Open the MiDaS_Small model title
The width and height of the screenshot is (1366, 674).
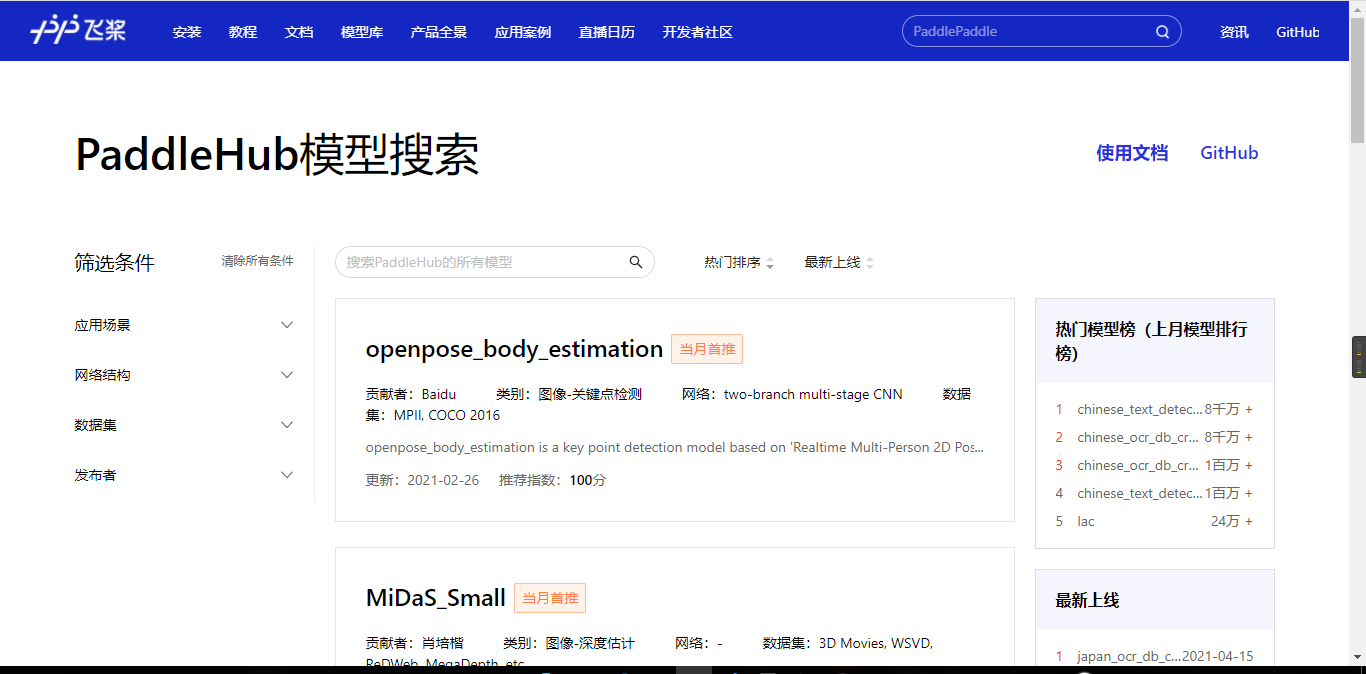click(x=436, y=598)
